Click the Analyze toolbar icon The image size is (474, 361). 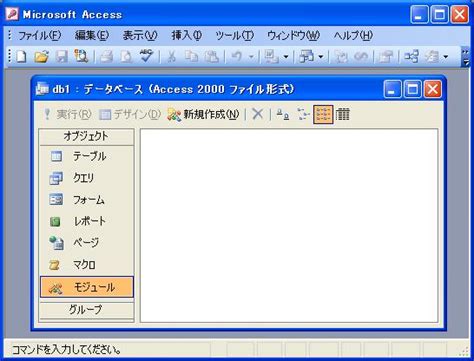307,57
